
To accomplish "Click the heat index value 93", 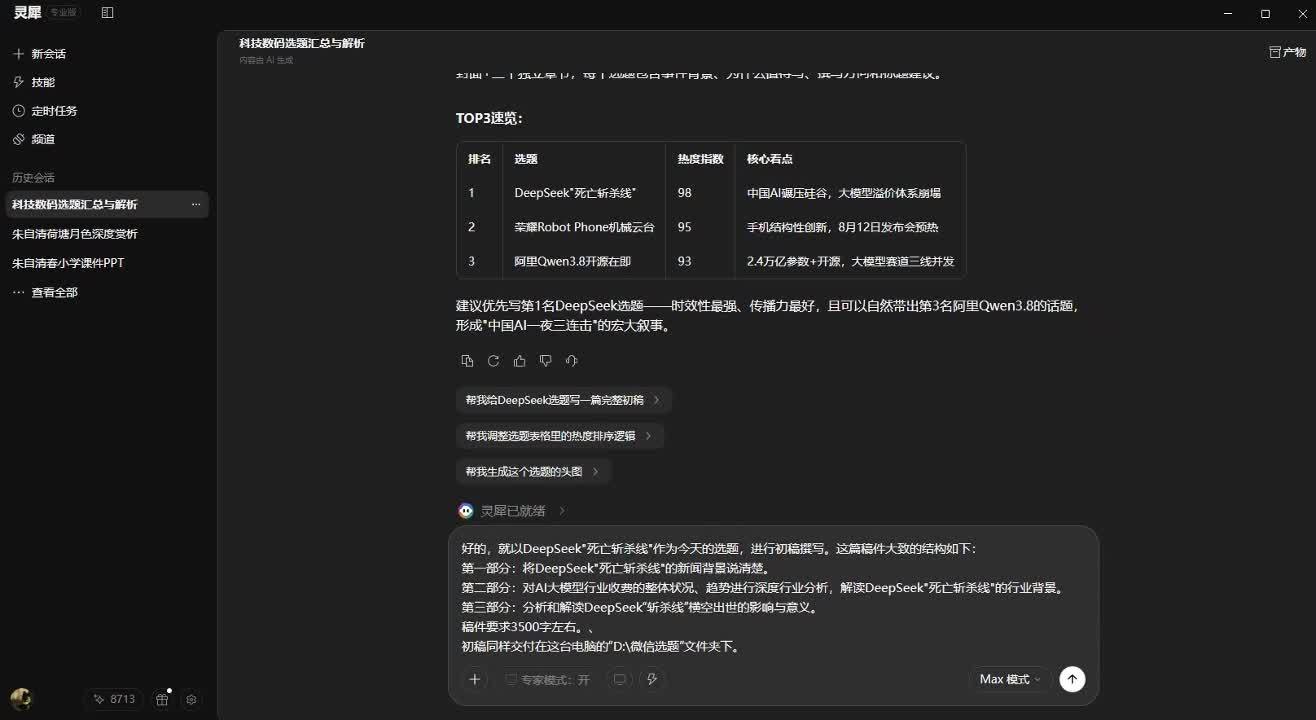I will pyautogui.click(x=684, y=261).
